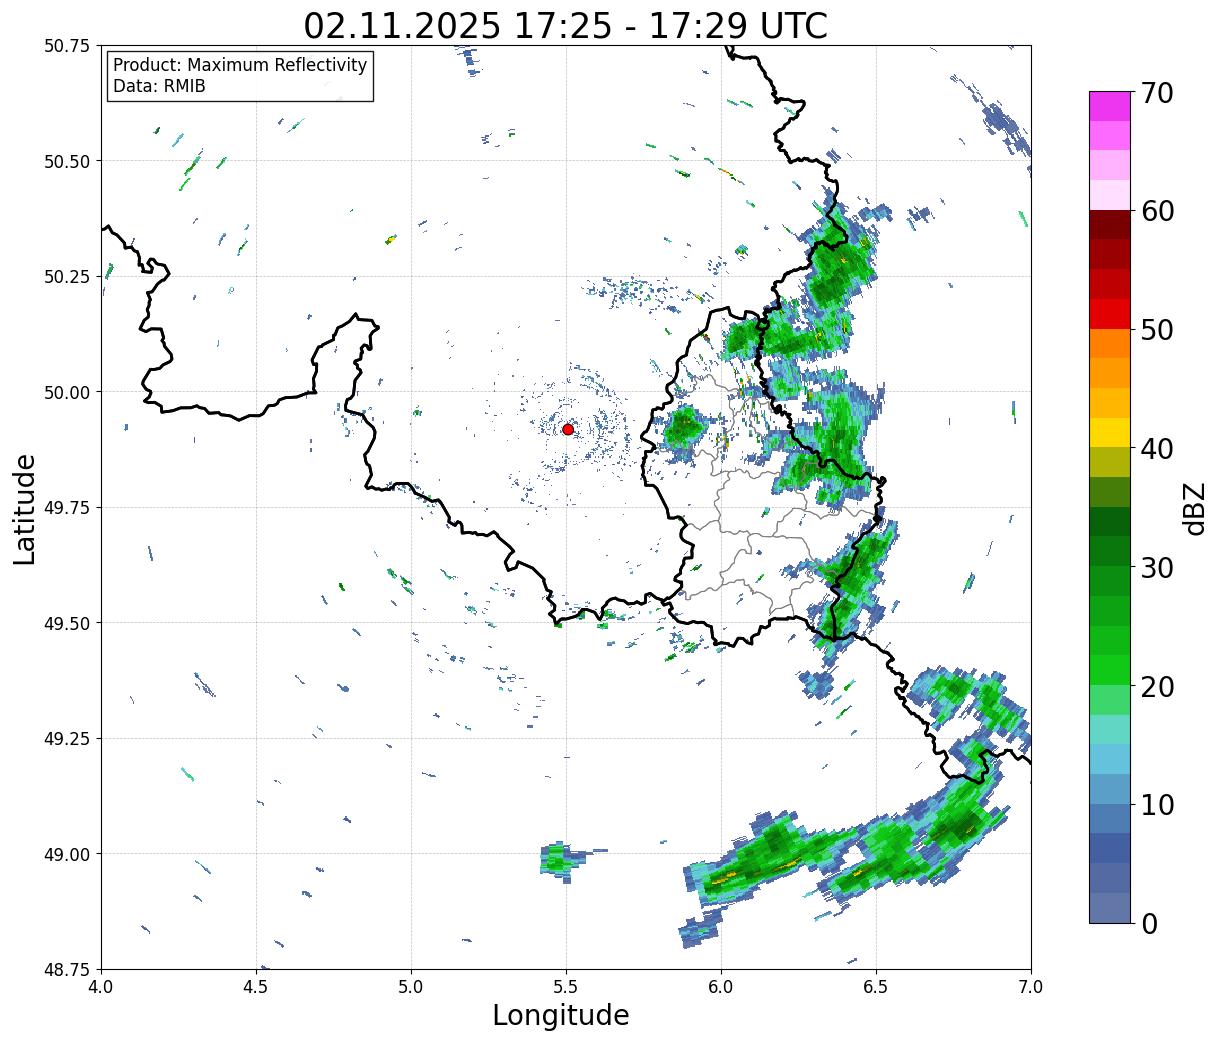The width and height of the screenshot is (1219, 1040).
Task: Click the latitude tick label 50.25
Action: click(68, 277)
